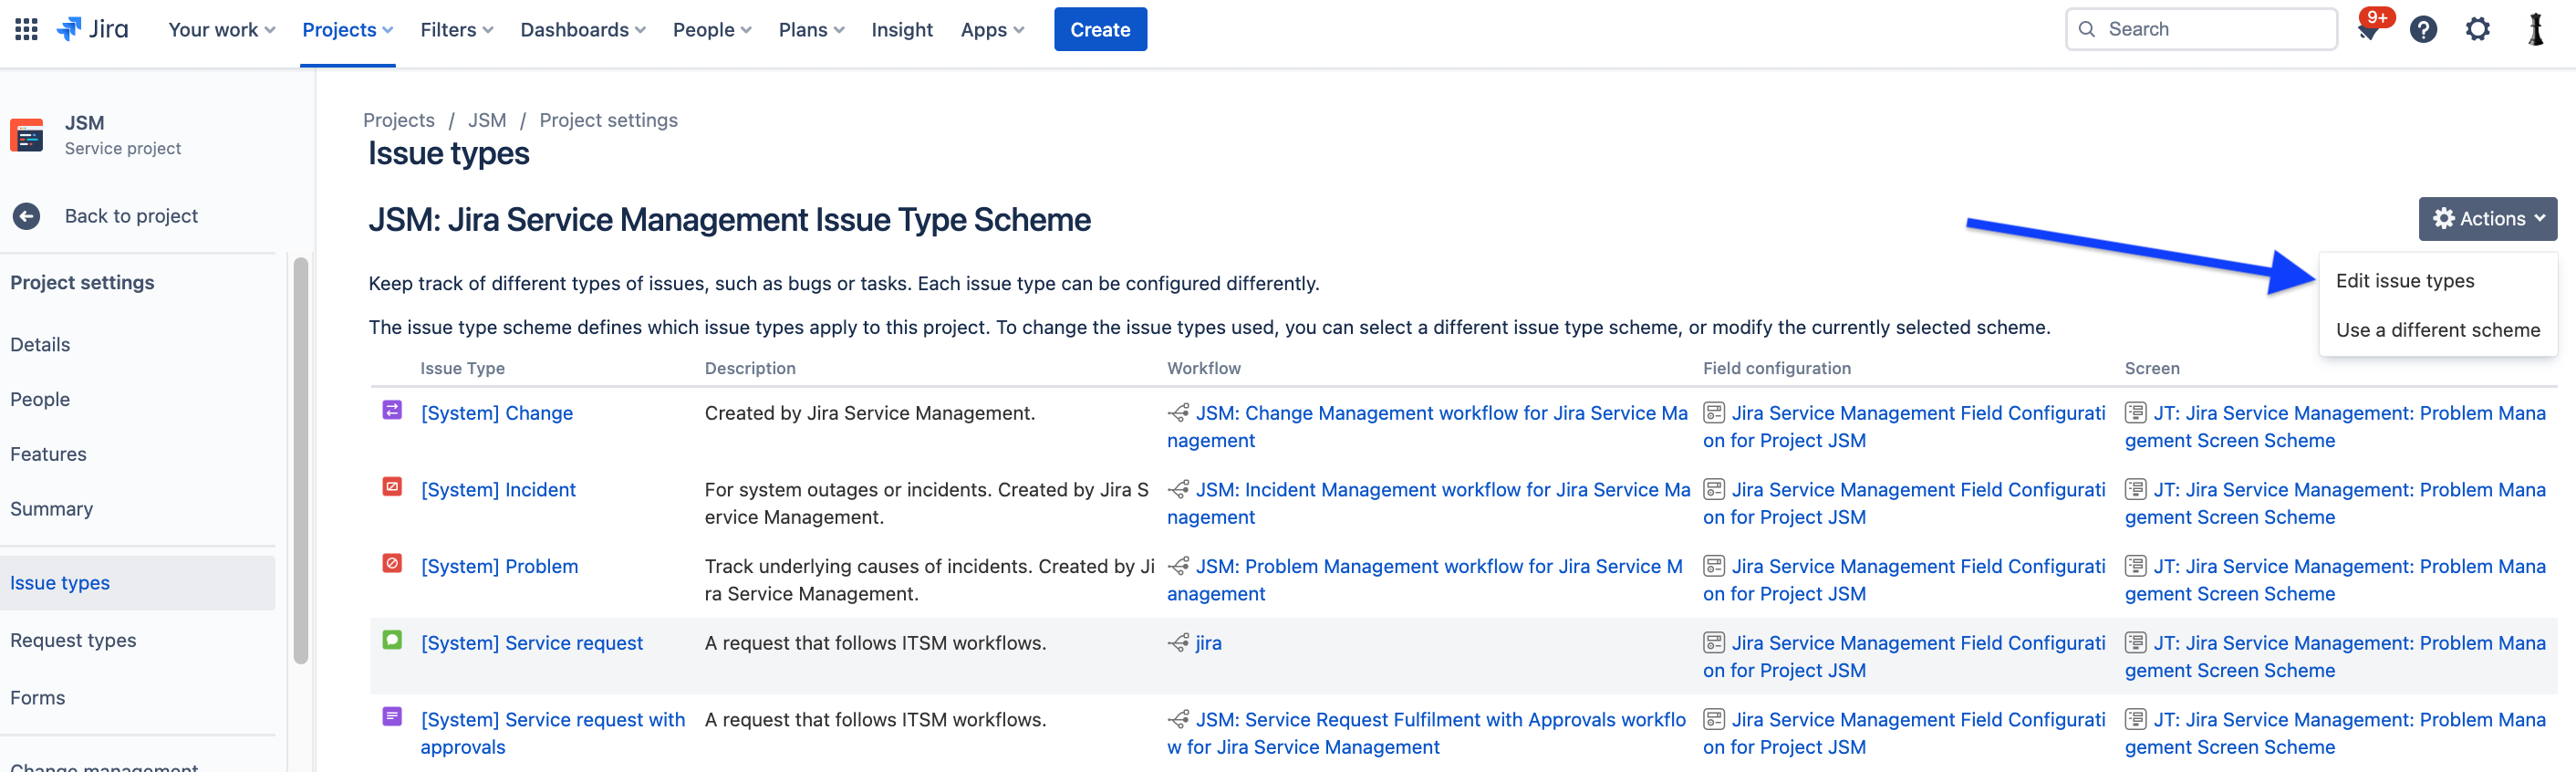
Task: Go to Insight in top navigation
Action: pos(901,30)
